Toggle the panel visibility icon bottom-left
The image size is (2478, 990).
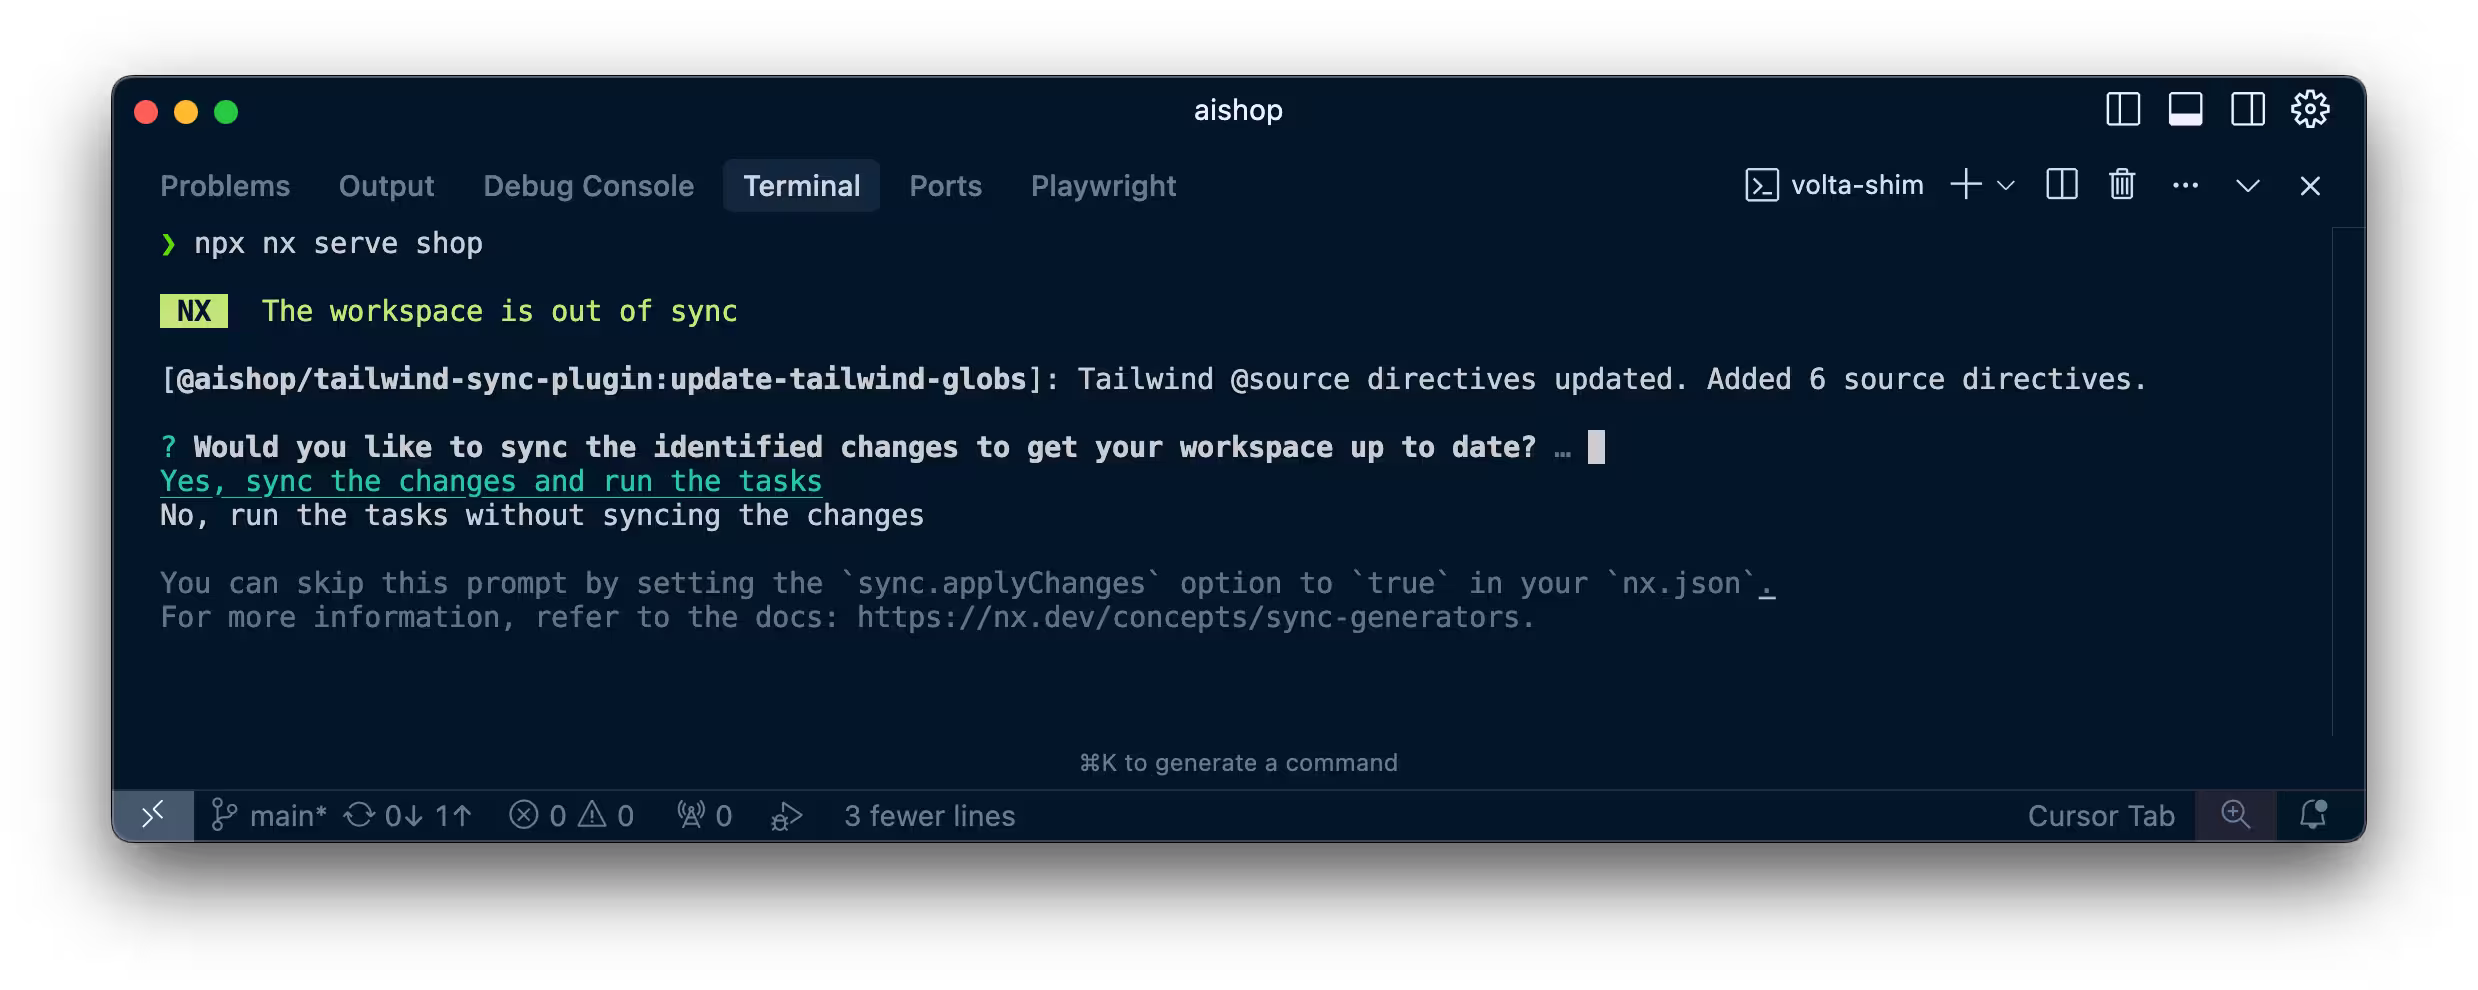point(152,815)
